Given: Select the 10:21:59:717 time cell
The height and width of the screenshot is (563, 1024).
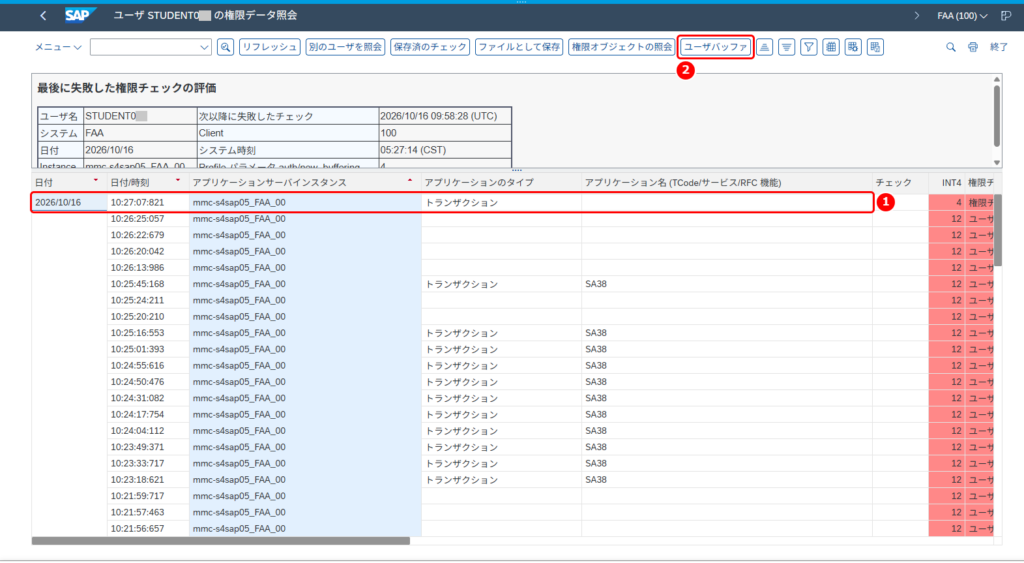Looking at the screenshot, I should (148, 496).
